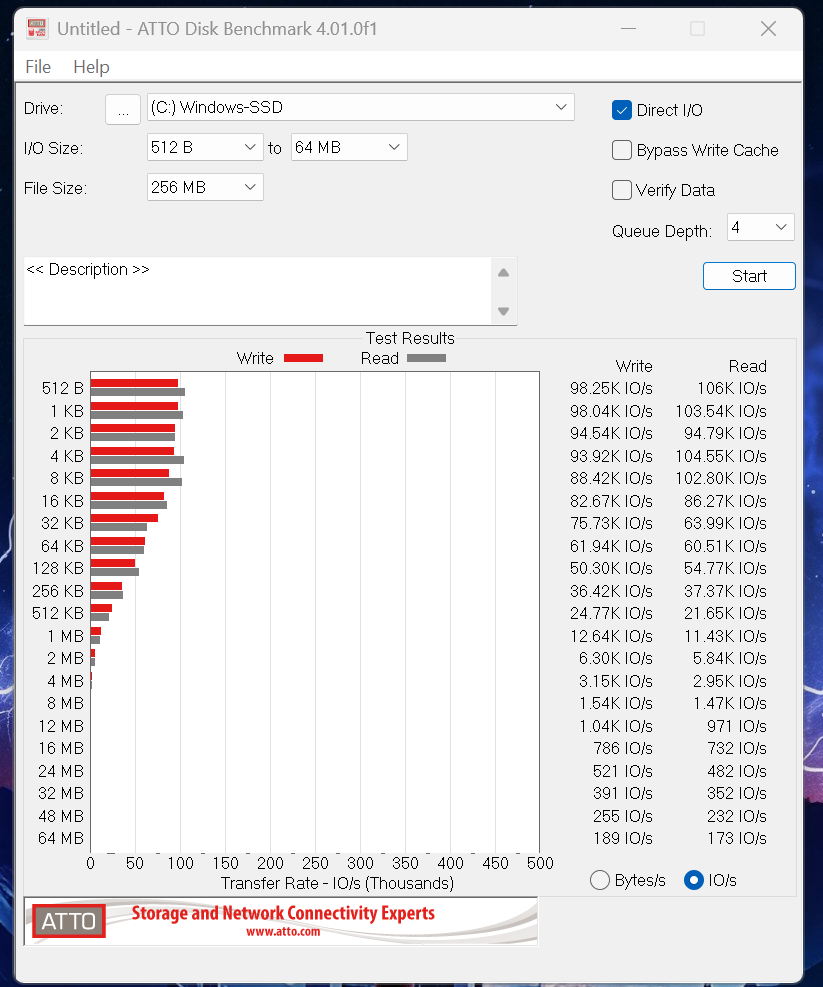Click the 8 KB read value 102.80K IO/s
Screen dimensions: 823x987
point(721,478)
